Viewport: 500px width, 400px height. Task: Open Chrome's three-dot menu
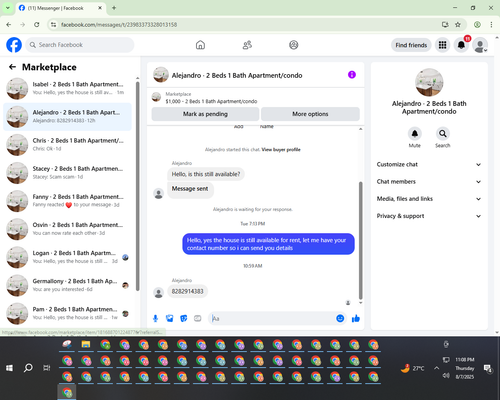pos(491,24)
